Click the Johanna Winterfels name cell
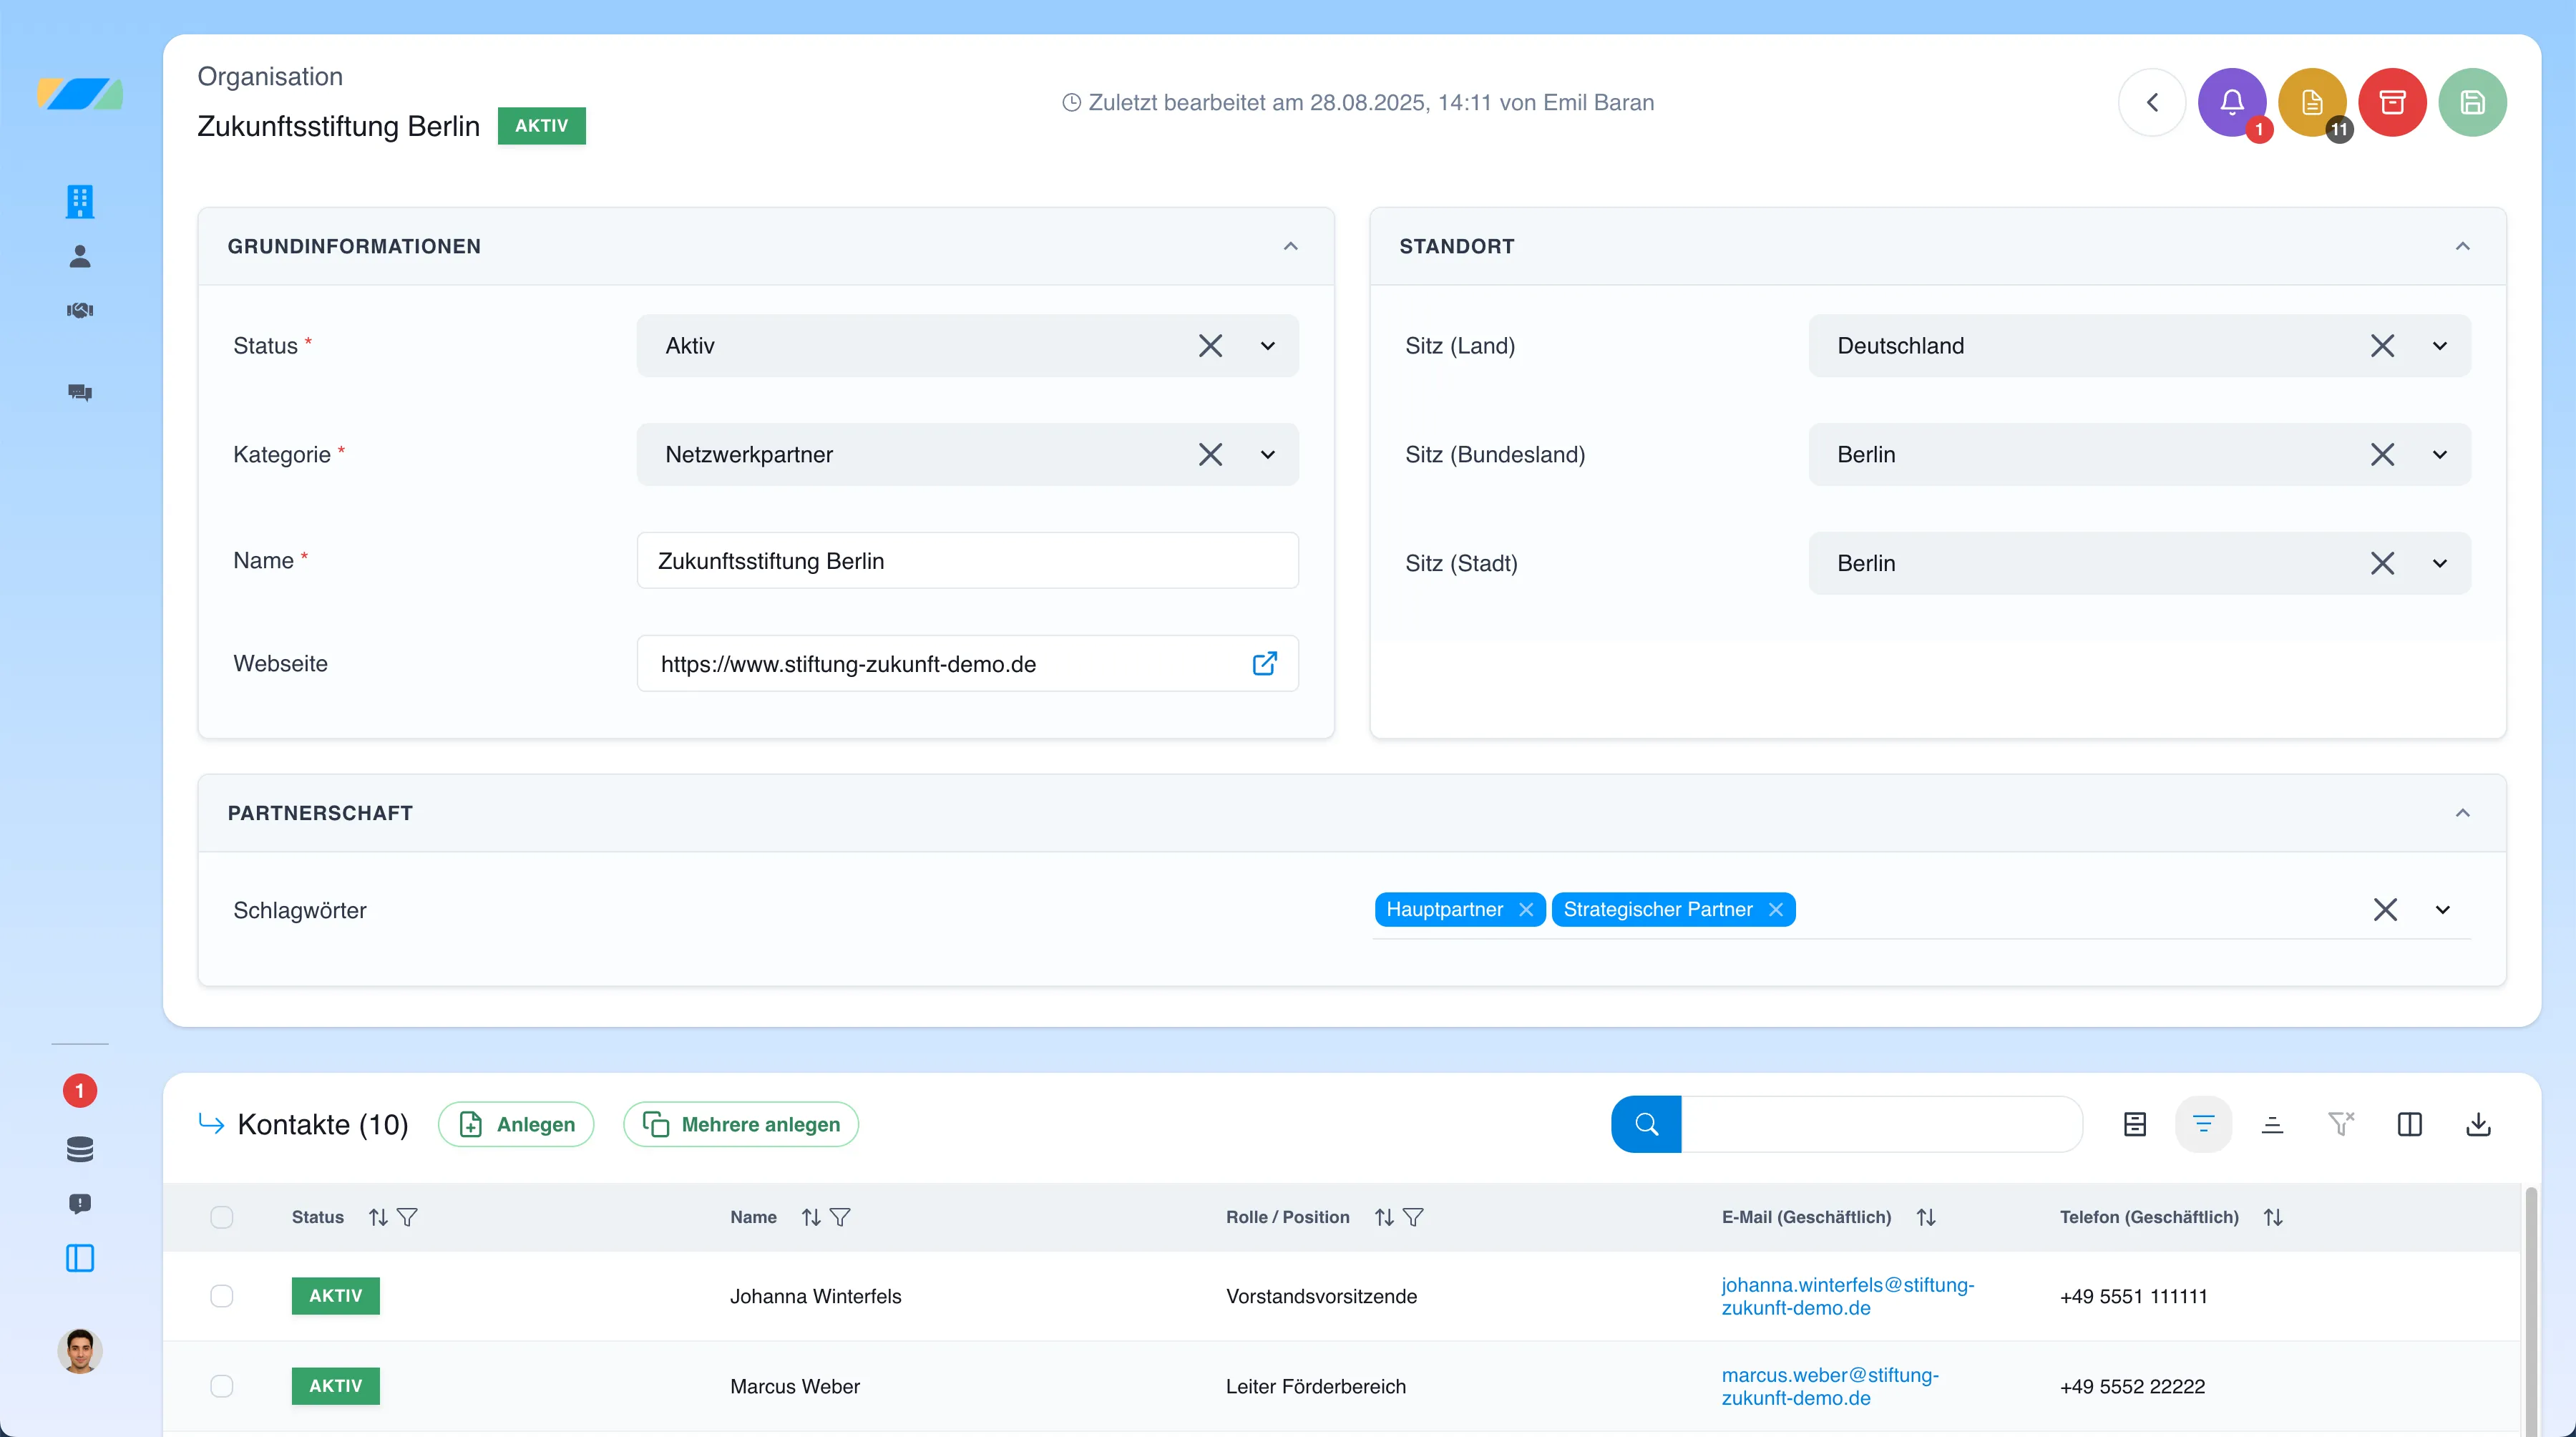The image size is (2576, 1437). click(x=815, y=1296)
